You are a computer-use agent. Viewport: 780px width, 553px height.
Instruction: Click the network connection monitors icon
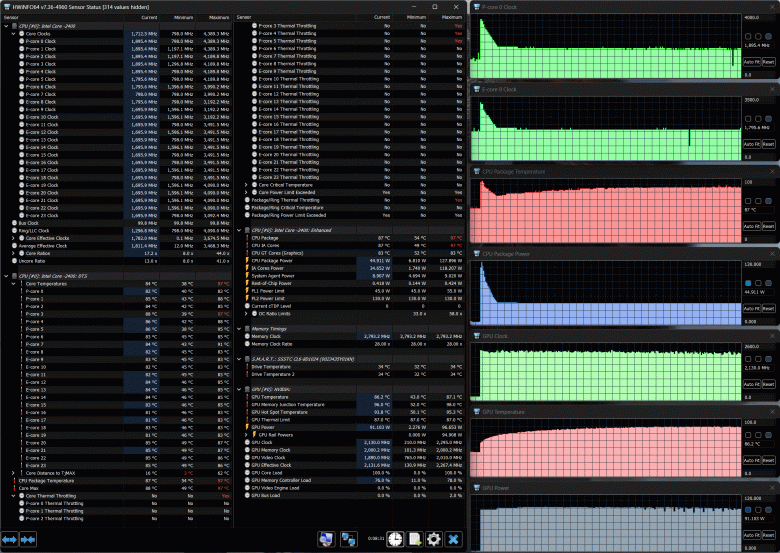[x=349, y=539]
